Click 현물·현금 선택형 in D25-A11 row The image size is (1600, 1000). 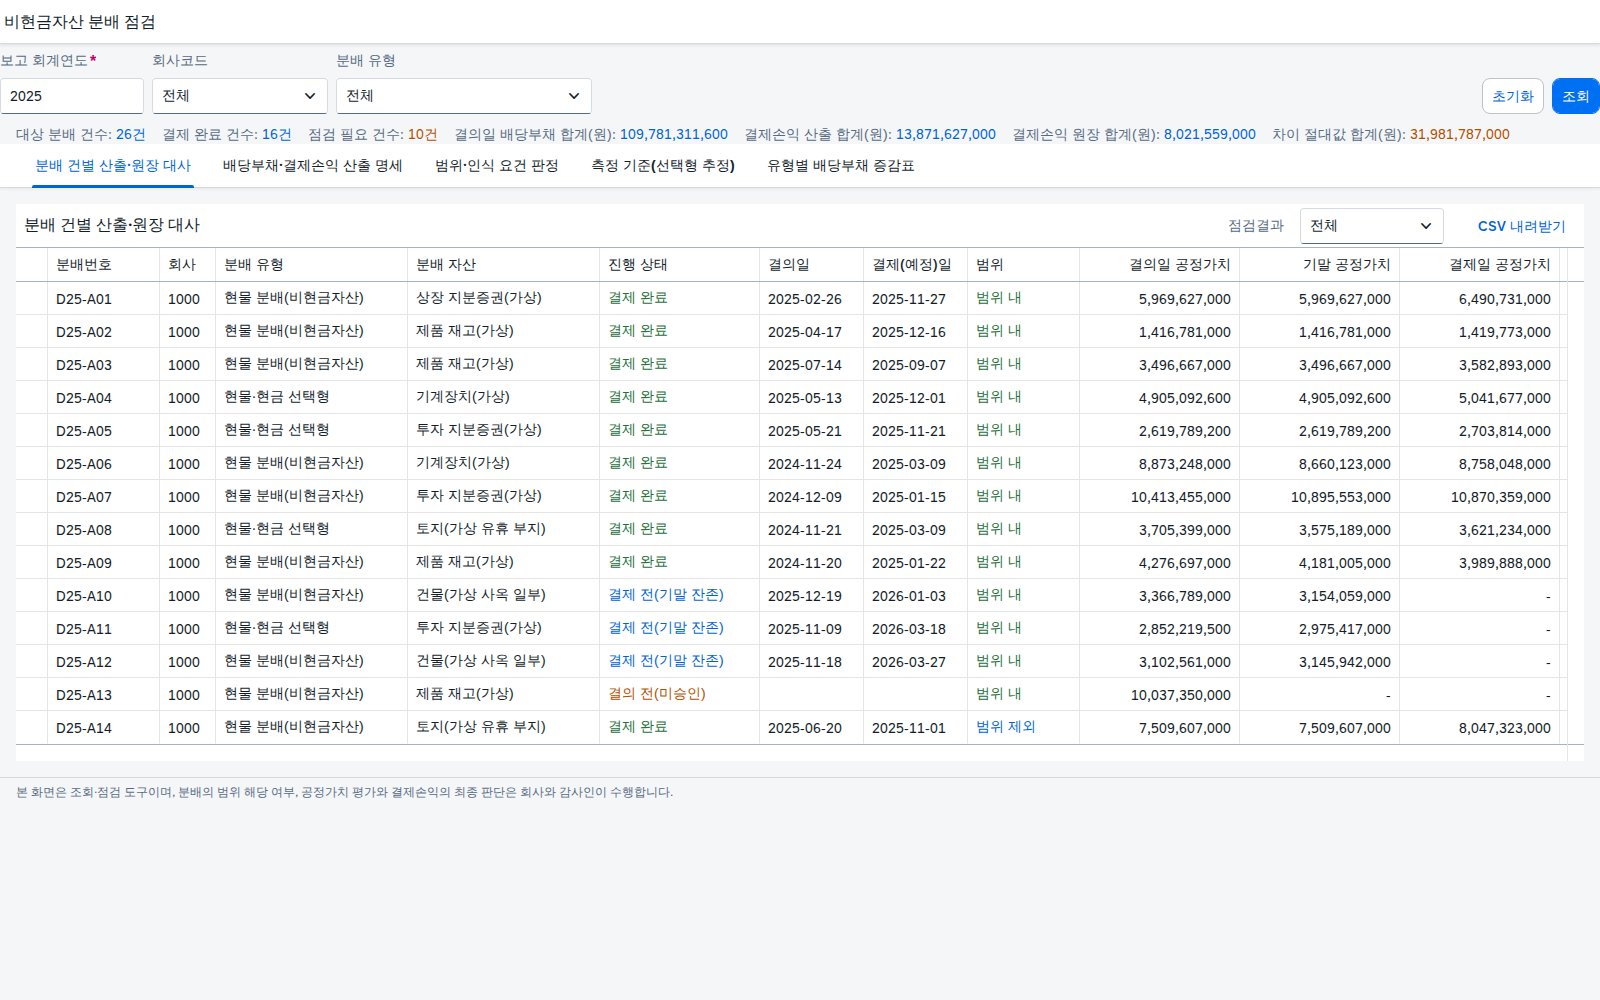[277, 628]
